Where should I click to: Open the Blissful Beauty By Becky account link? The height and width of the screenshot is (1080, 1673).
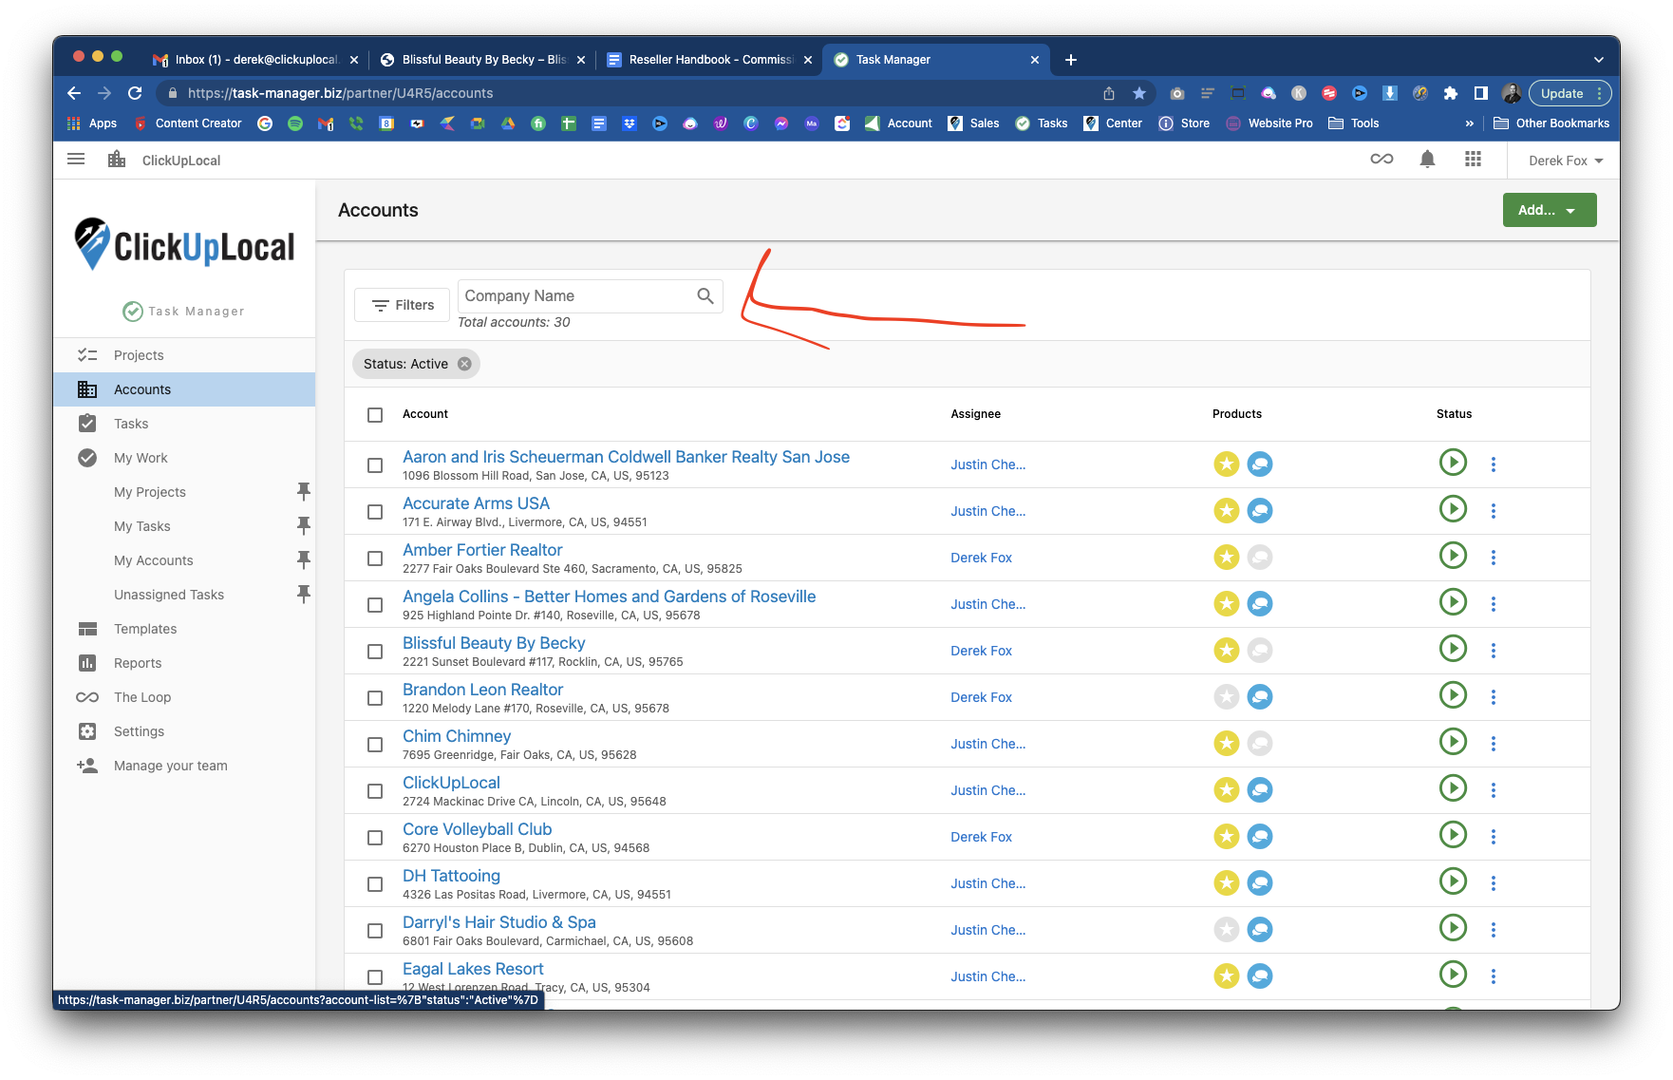494,643
